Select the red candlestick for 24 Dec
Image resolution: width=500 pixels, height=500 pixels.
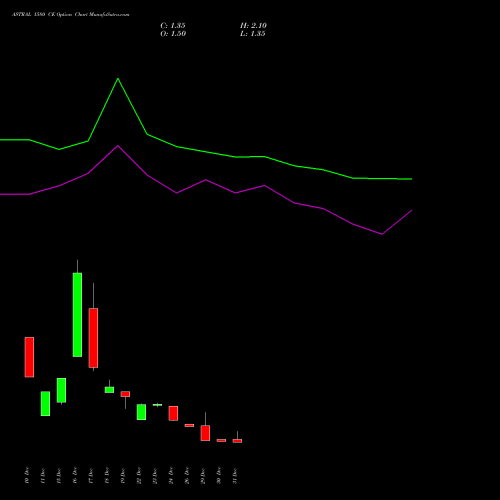(173, 413)
